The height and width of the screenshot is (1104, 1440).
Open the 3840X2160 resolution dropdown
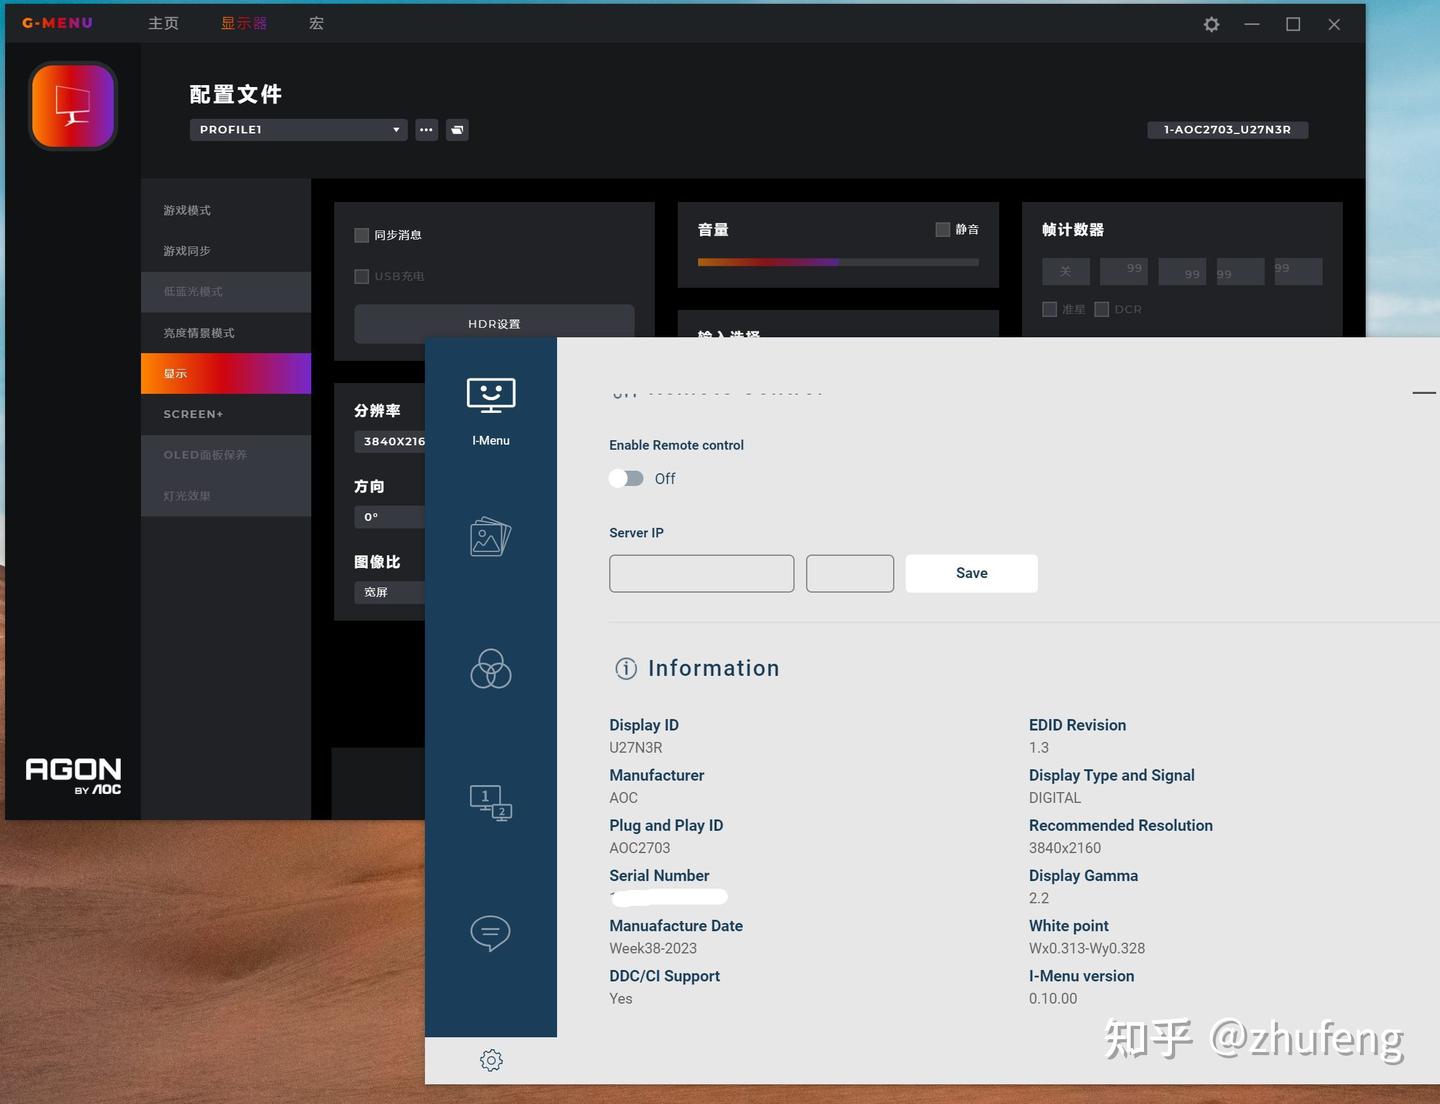point(390,441)
